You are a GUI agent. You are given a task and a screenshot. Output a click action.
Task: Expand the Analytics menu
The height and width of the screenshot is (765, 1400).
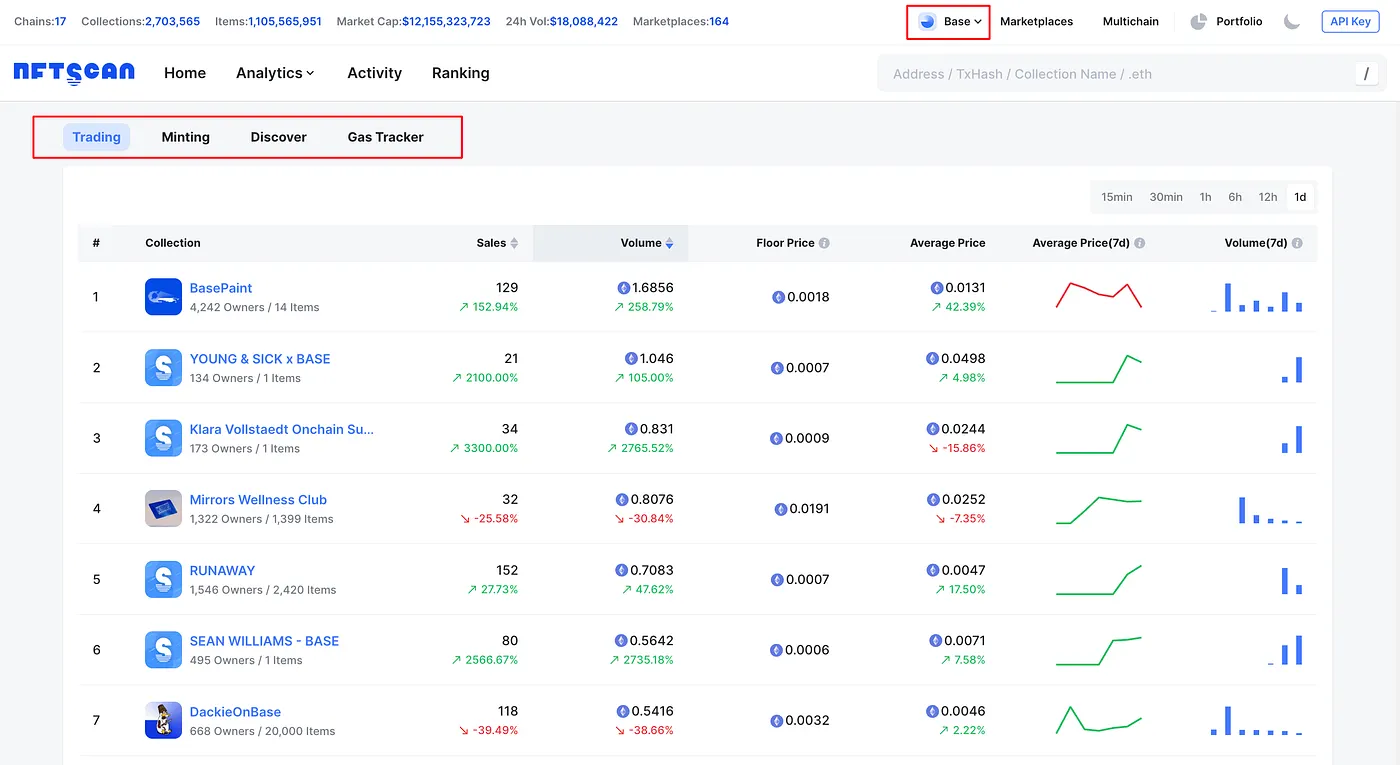click(x=275, y=73)
